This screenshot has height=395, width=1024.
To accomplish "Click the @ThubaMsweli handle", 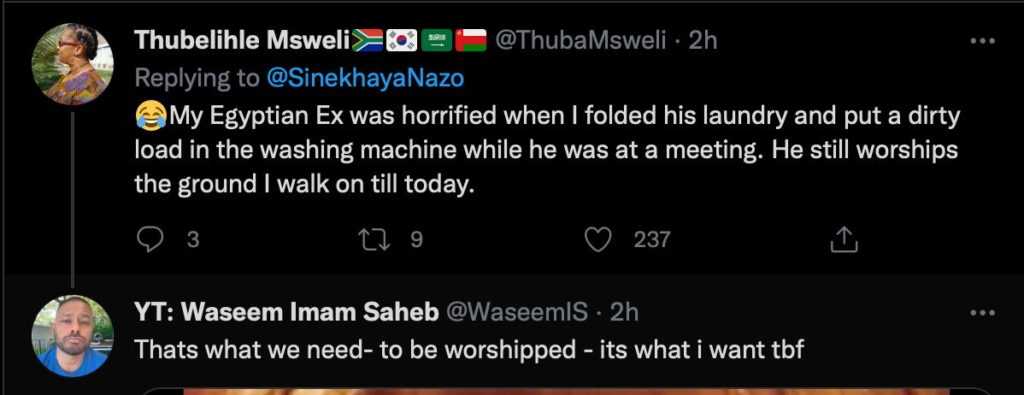I will [x=581, y=40].
